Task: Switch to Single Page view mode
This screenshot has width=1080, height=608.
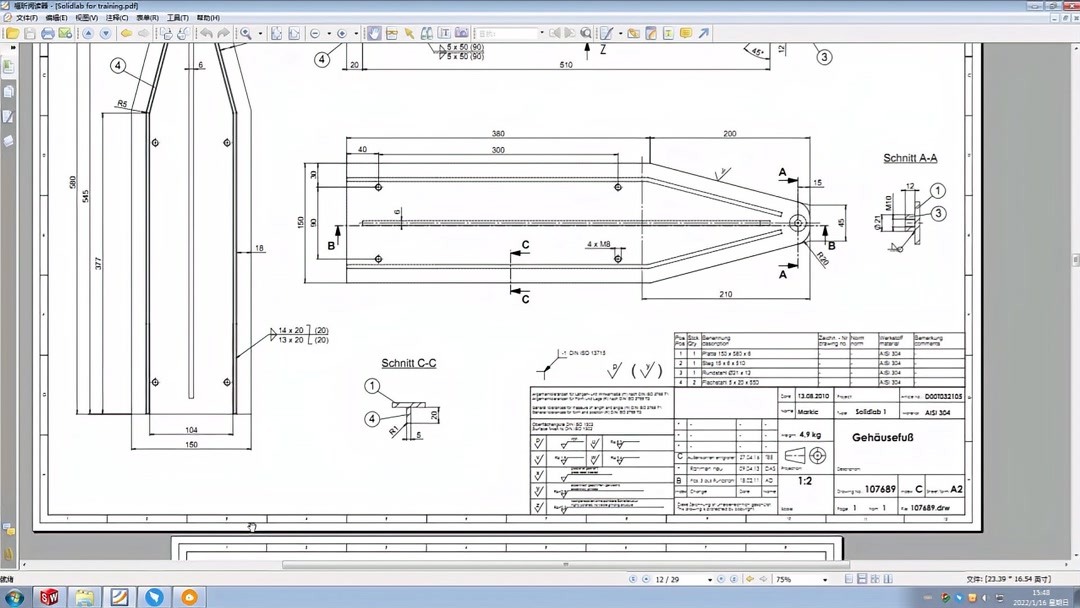Action: point(847,578)
